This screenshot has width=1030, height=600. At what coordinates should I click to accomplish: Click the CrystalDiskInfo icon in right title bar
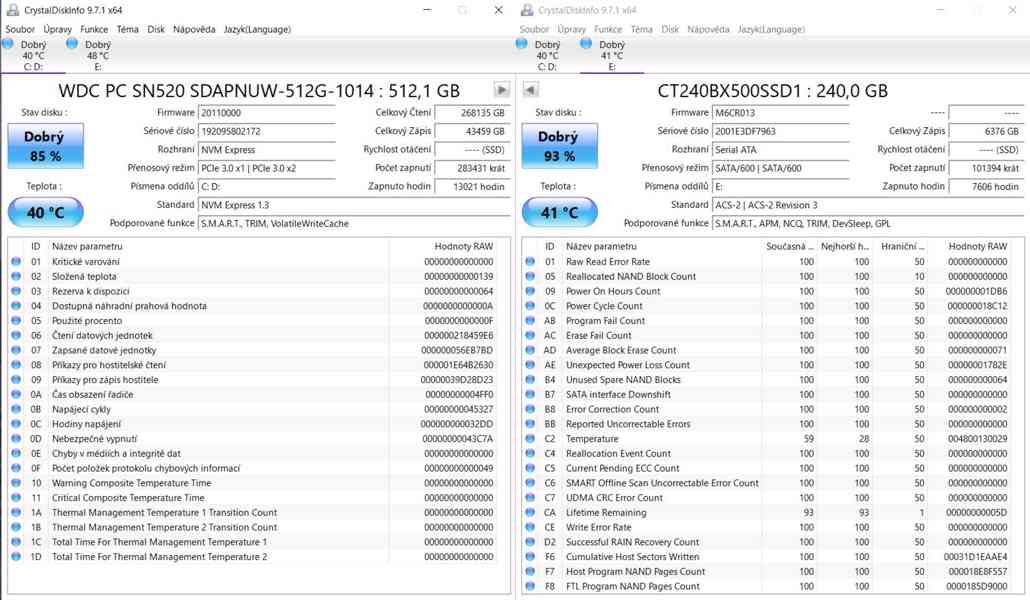526,10
